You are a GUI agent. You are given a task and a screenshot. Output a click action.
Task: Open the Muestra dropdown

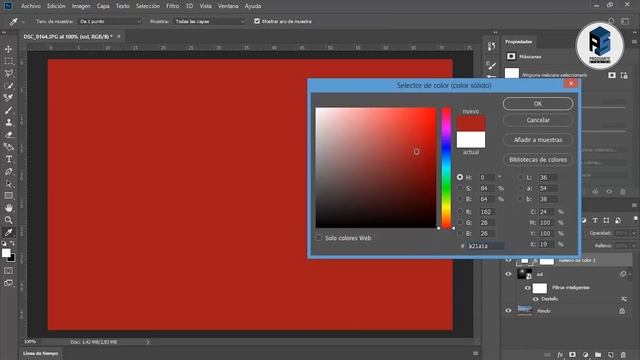pos(209,21)
